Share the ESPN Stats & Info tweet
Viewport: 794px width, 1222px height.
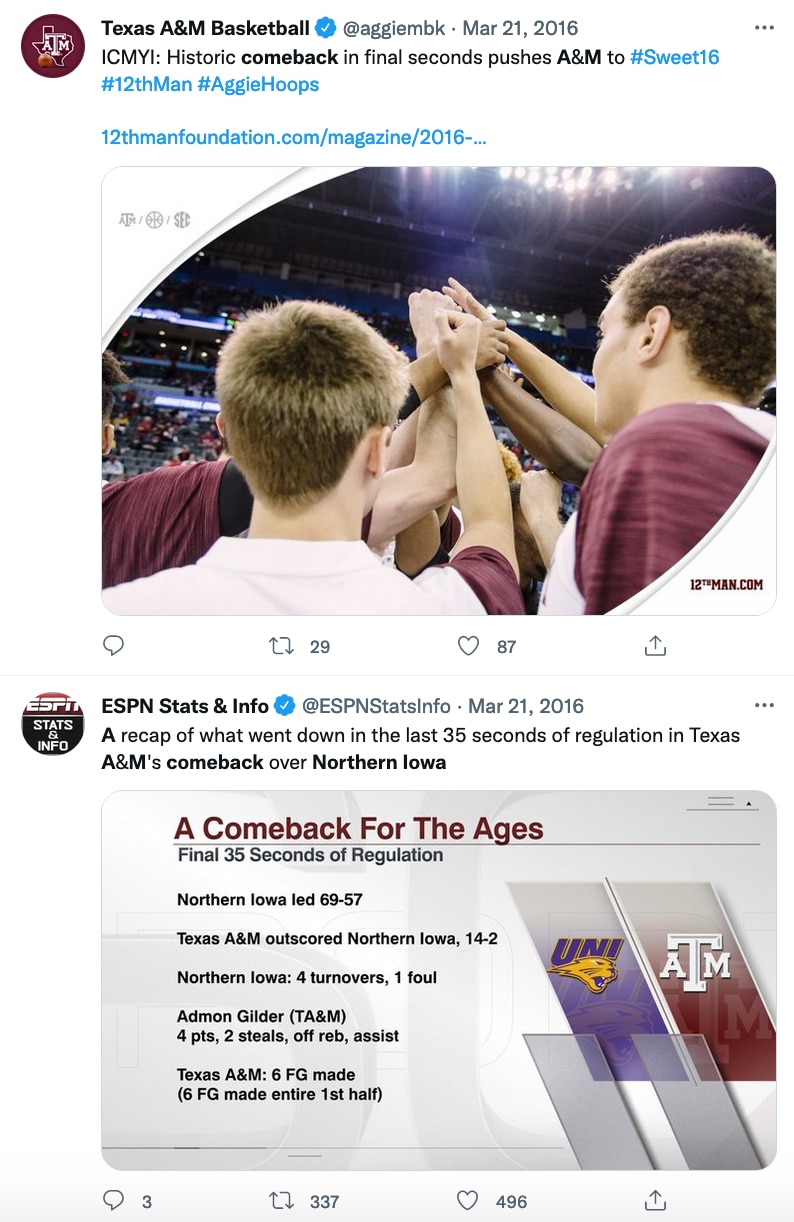pos(655,1200)
